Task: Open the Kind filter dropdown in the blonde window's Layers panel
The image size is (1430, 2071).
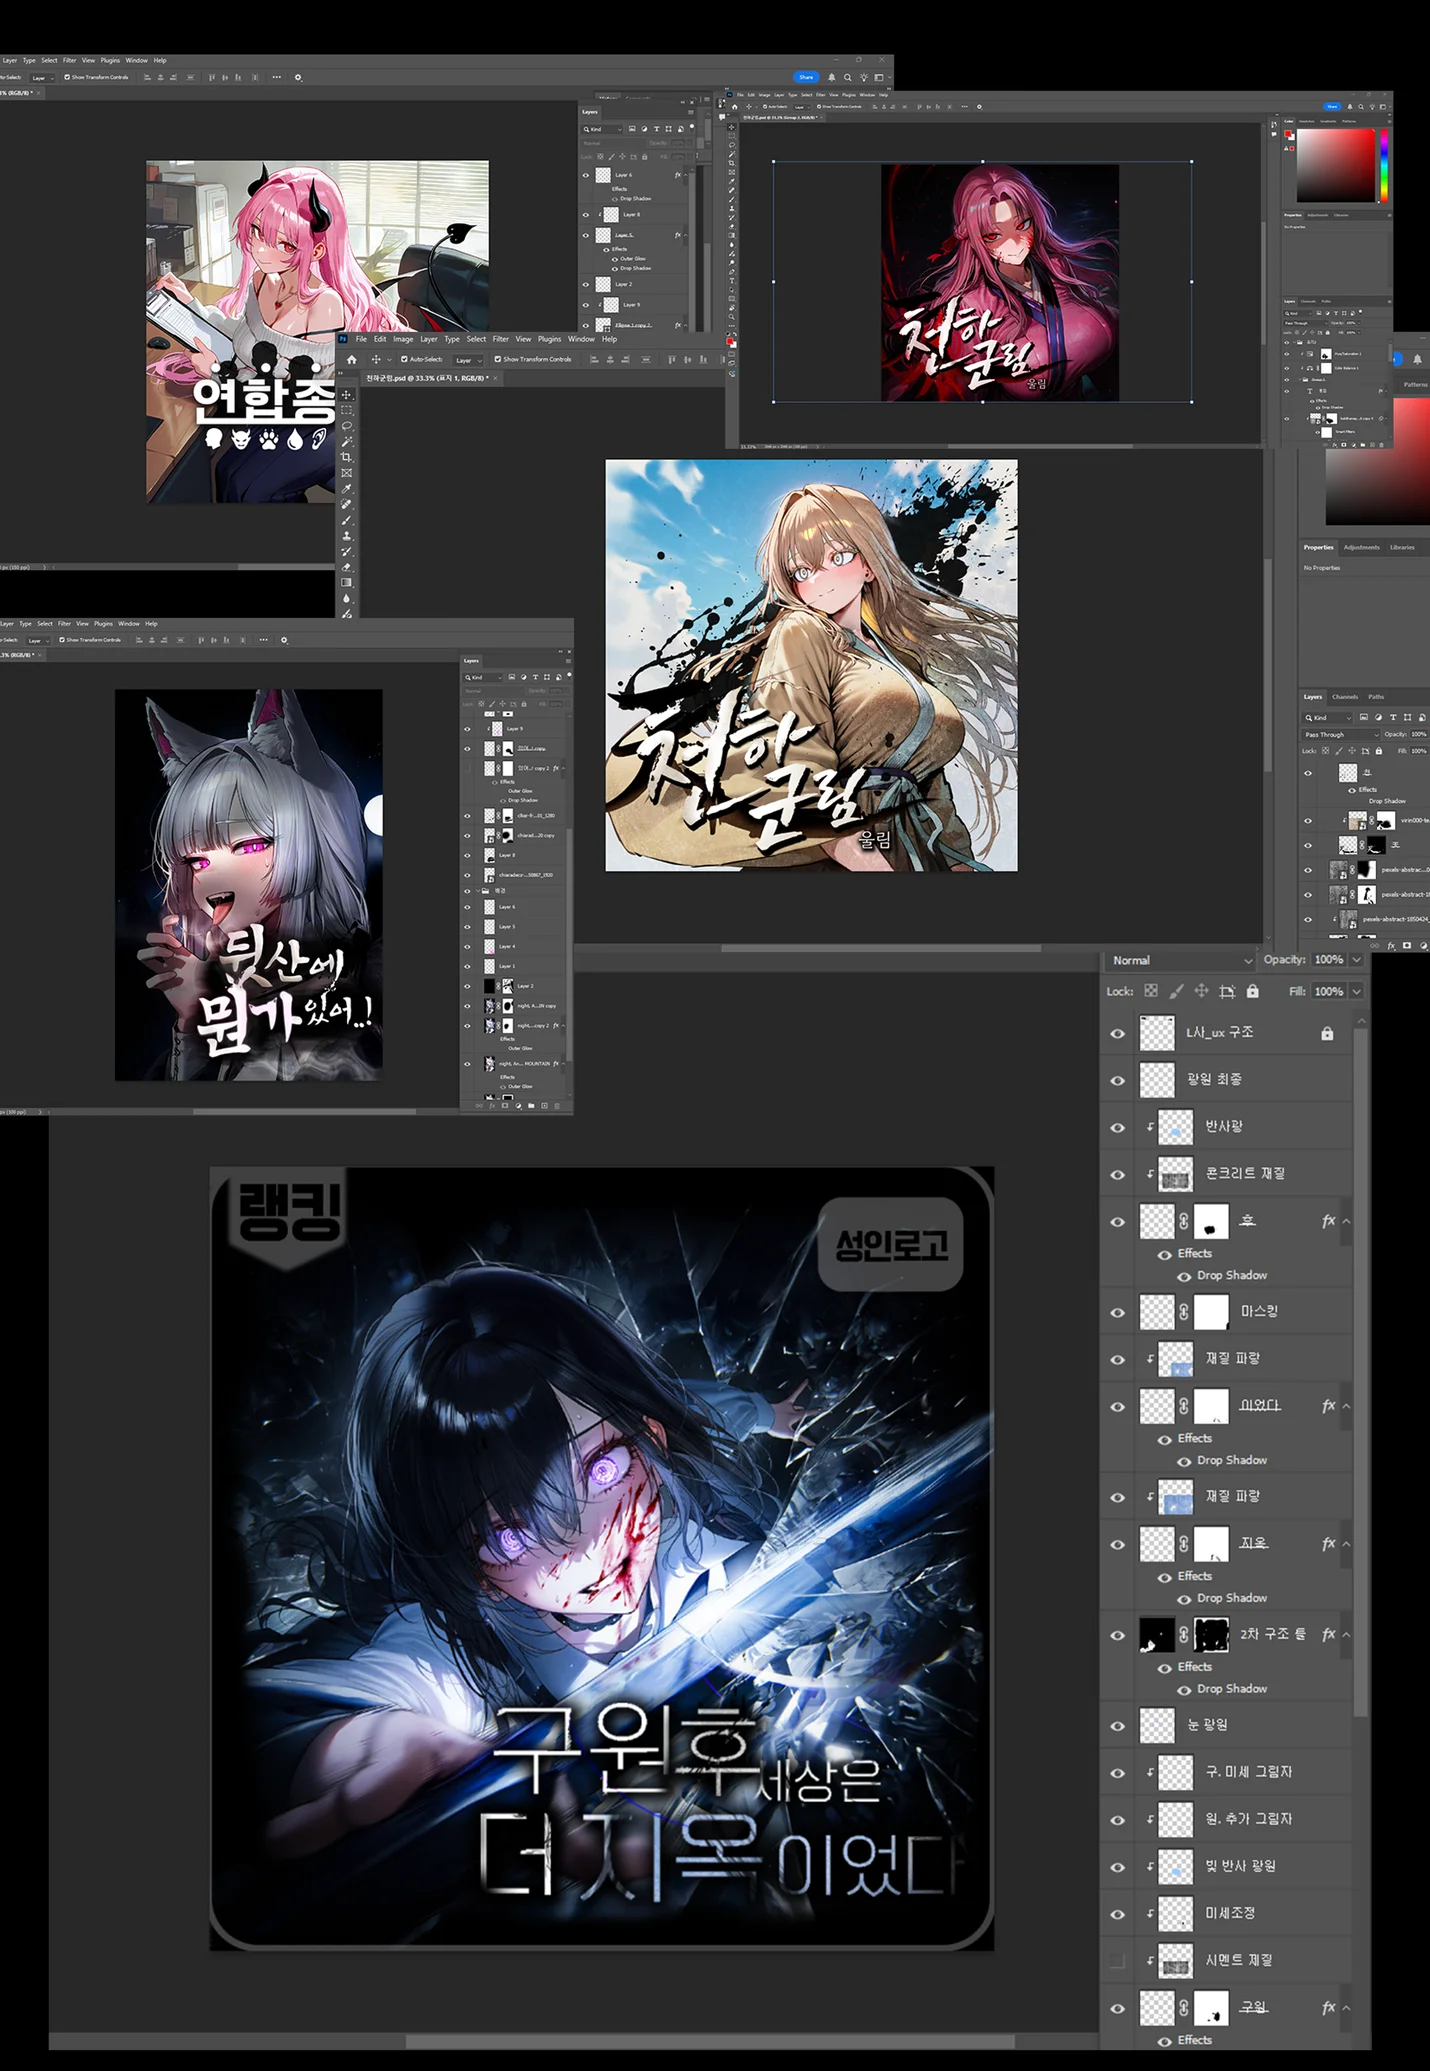Action: 1328,717
